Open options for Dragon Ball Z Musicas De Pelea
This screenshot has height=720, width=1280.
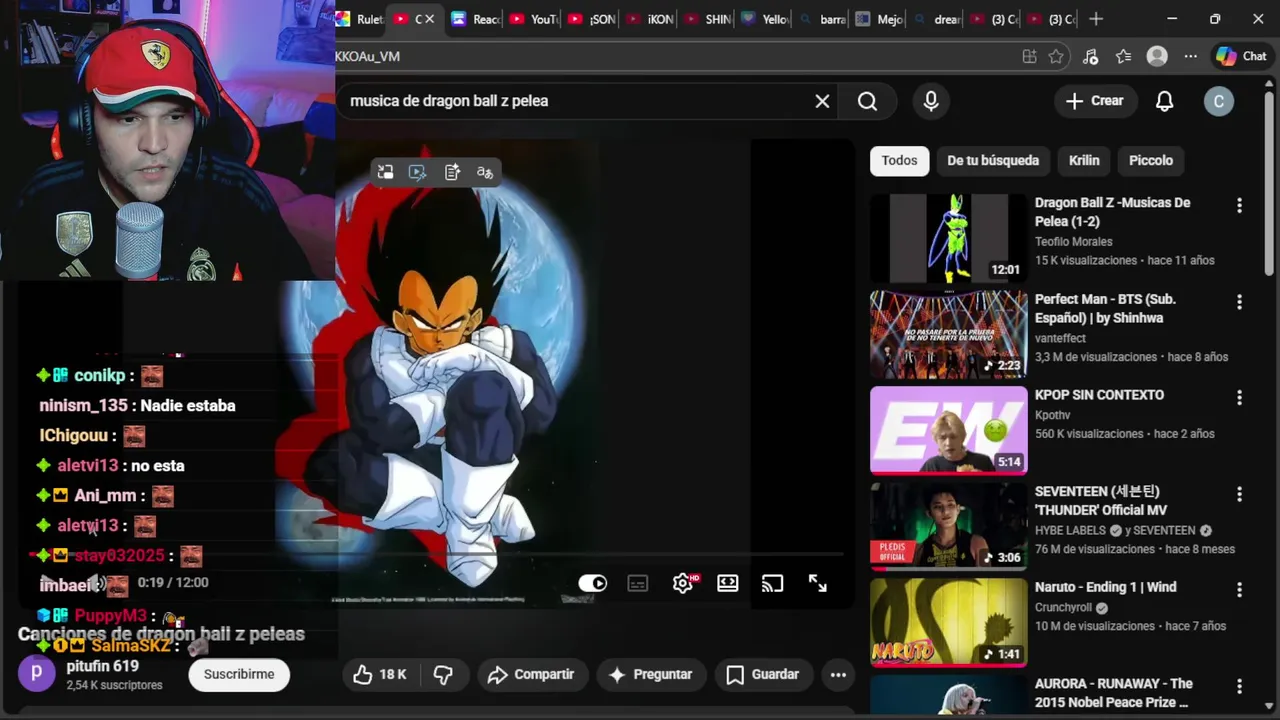click(1239, 205)
